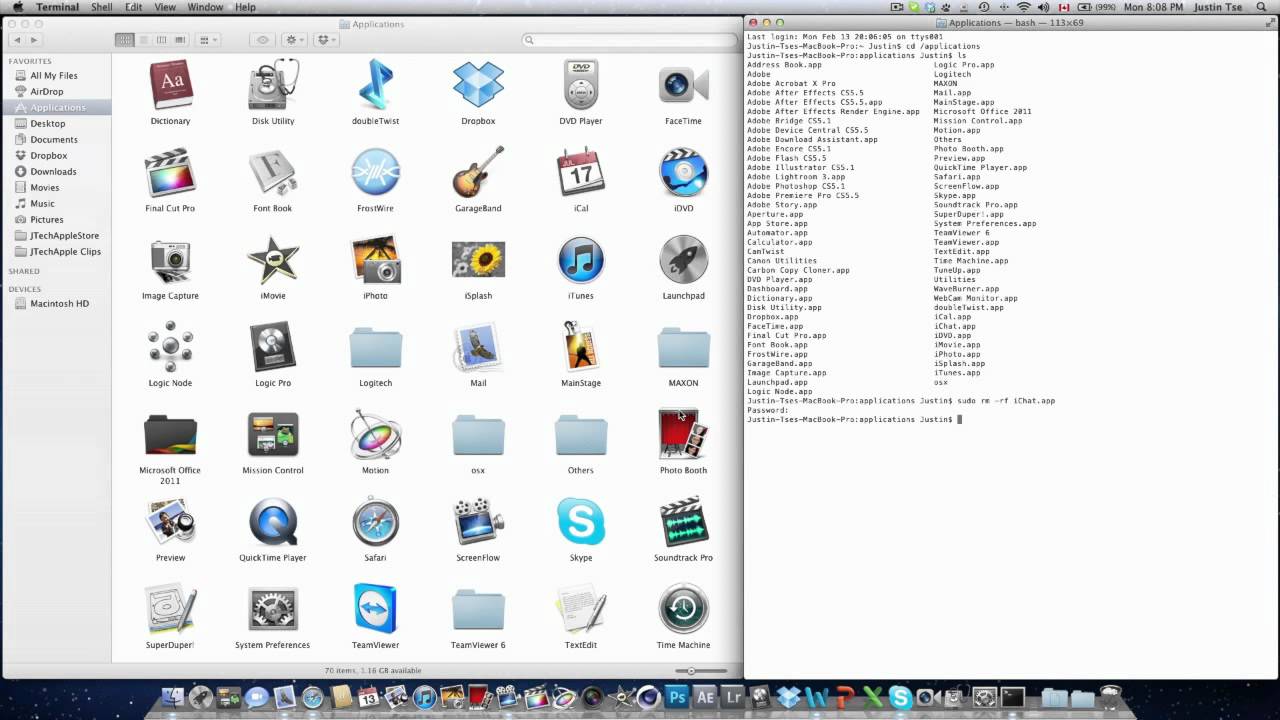Go forward in Finder

coord(34,40)
